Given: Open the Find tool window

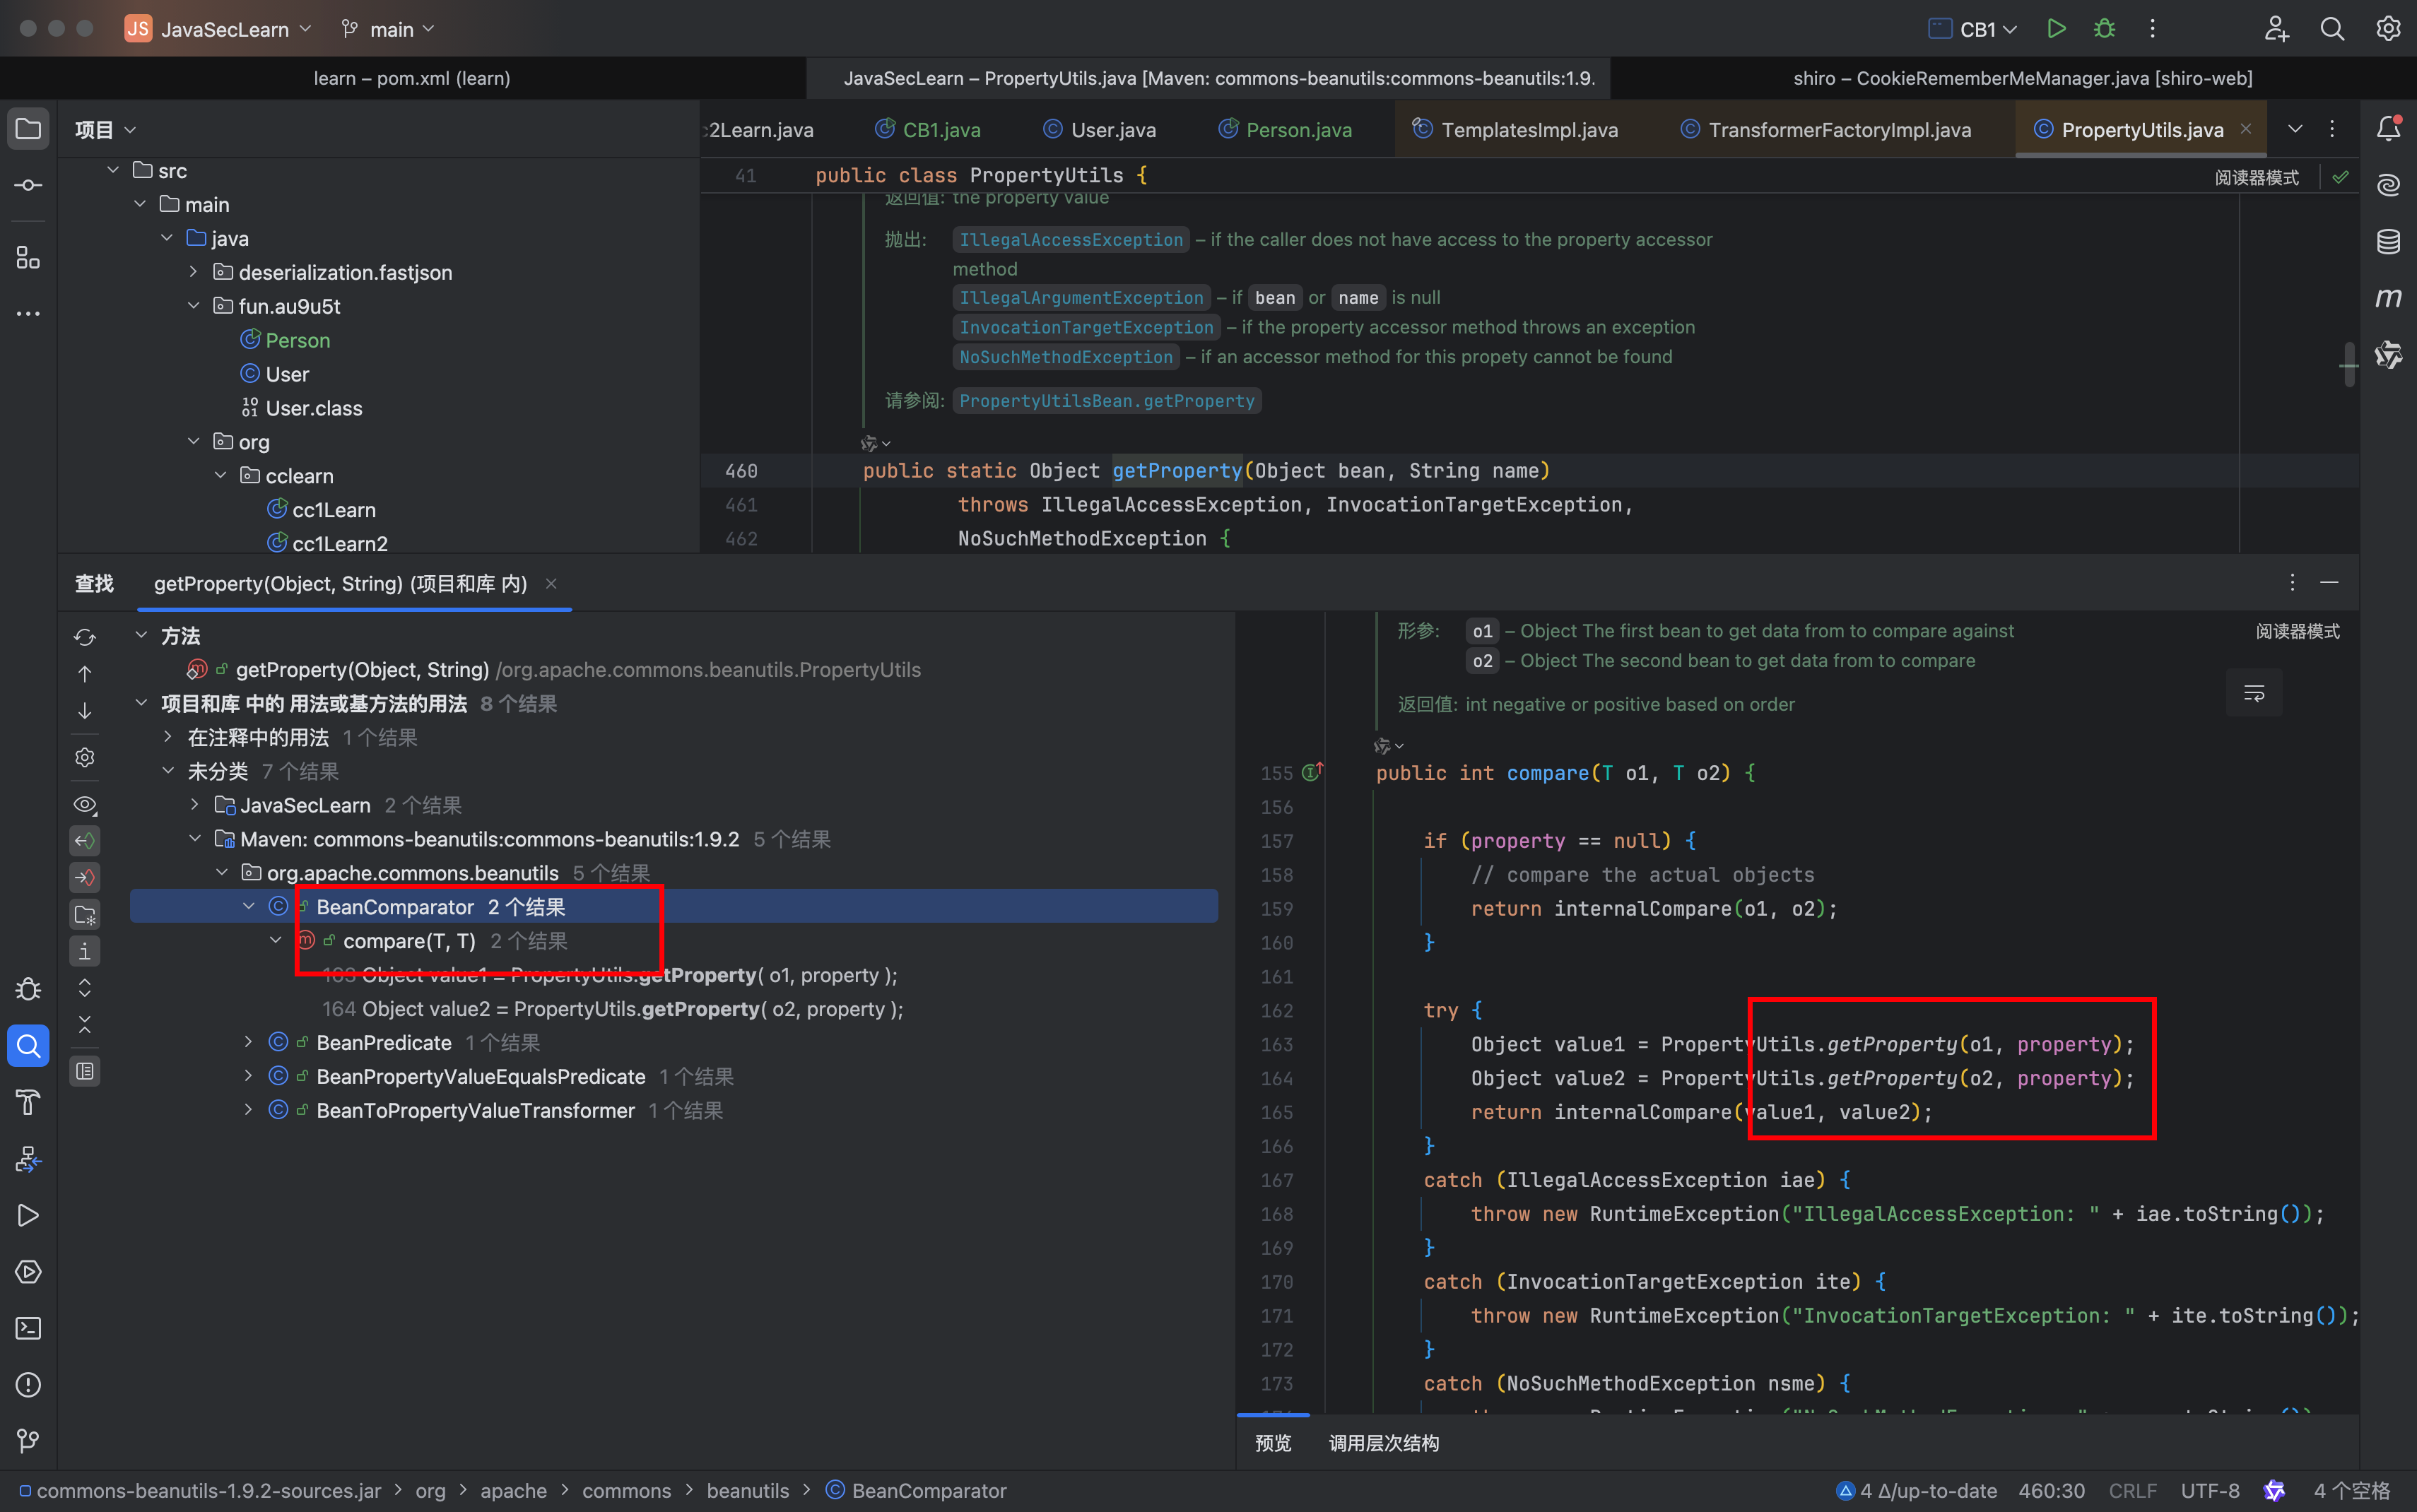Looking at the screenshot, I should (28, 1046).
